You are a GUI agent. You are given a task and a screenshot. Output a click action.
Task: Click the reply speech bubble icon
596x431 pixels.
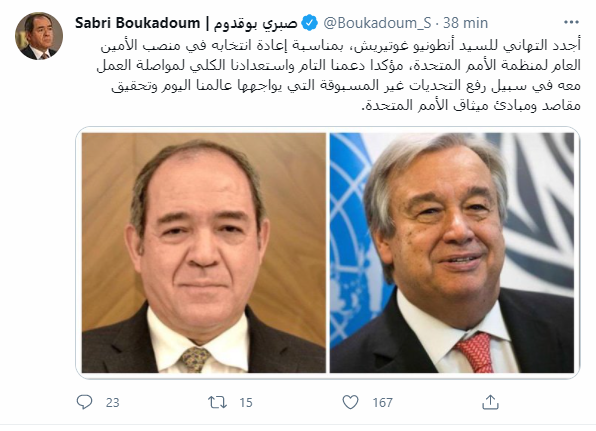tap(84, 402)
